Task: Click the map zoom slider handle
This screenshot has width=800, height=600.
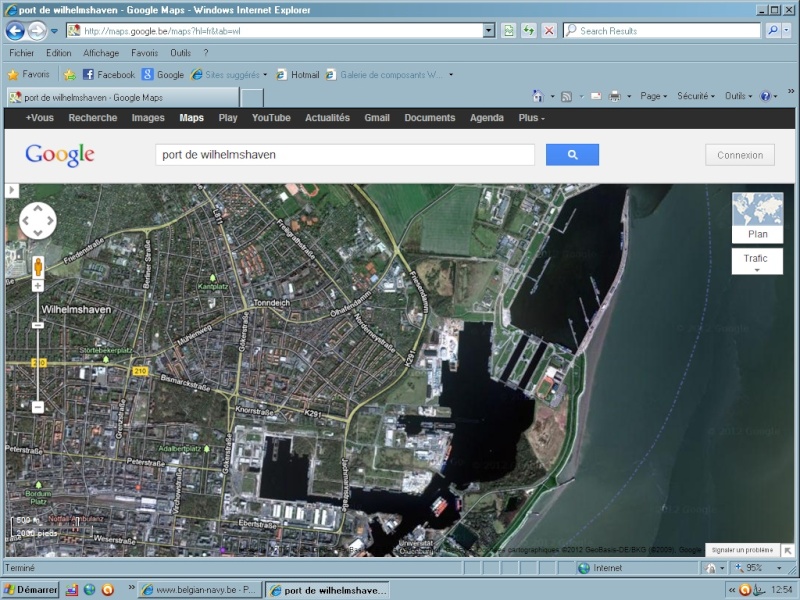Action: pos(38,325)
